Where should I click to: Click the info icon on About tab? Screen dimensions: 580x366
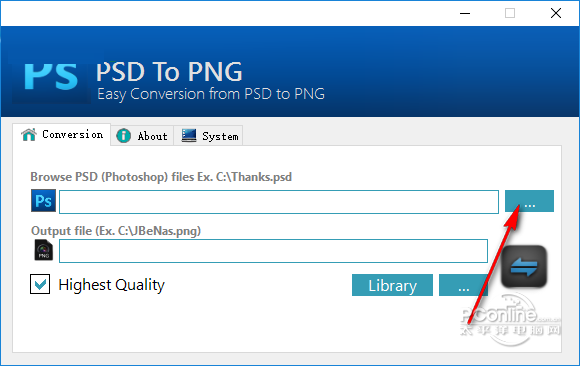pos(124,136)
